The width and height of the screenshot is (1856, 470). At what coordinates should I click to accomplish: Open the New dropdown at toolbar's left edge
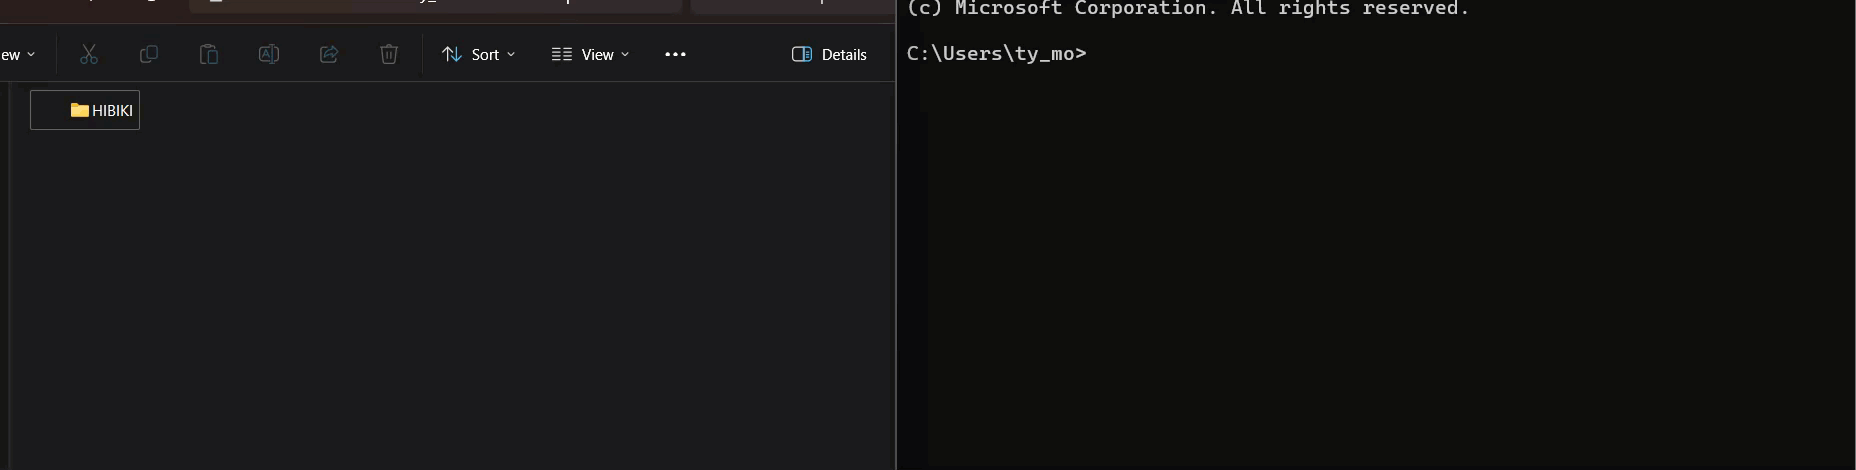pos(18,54)
